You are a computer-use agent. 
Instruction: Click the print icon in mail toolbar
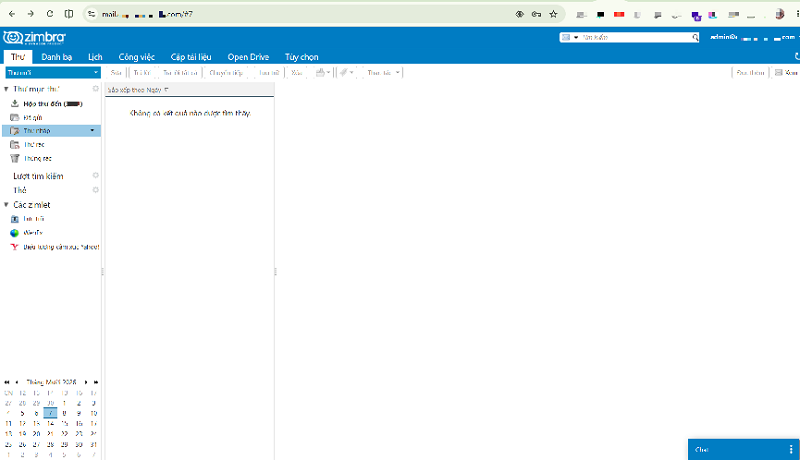pos(320,72)
